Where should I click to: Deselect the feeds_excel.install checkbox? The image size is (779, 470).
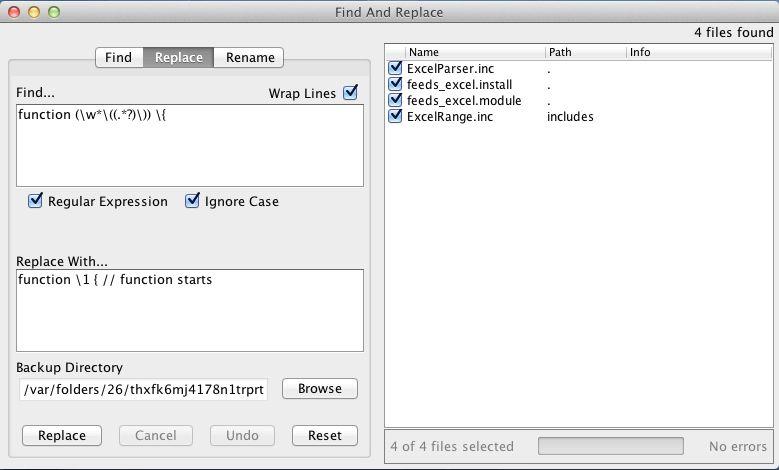click(x=395, y=85)
